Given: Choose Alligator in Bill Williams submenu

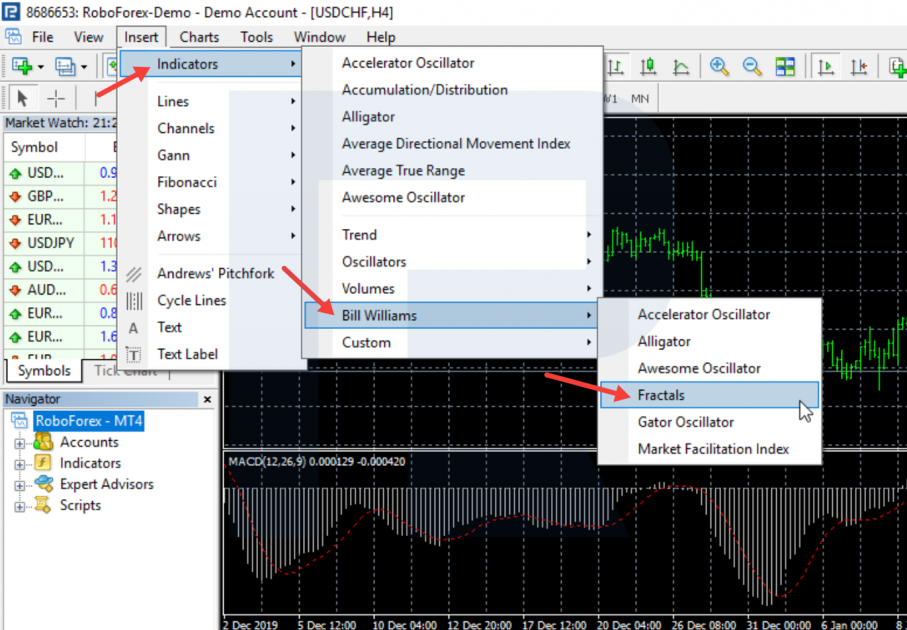Looking at the screenshot, I should (x=710, y=341).
